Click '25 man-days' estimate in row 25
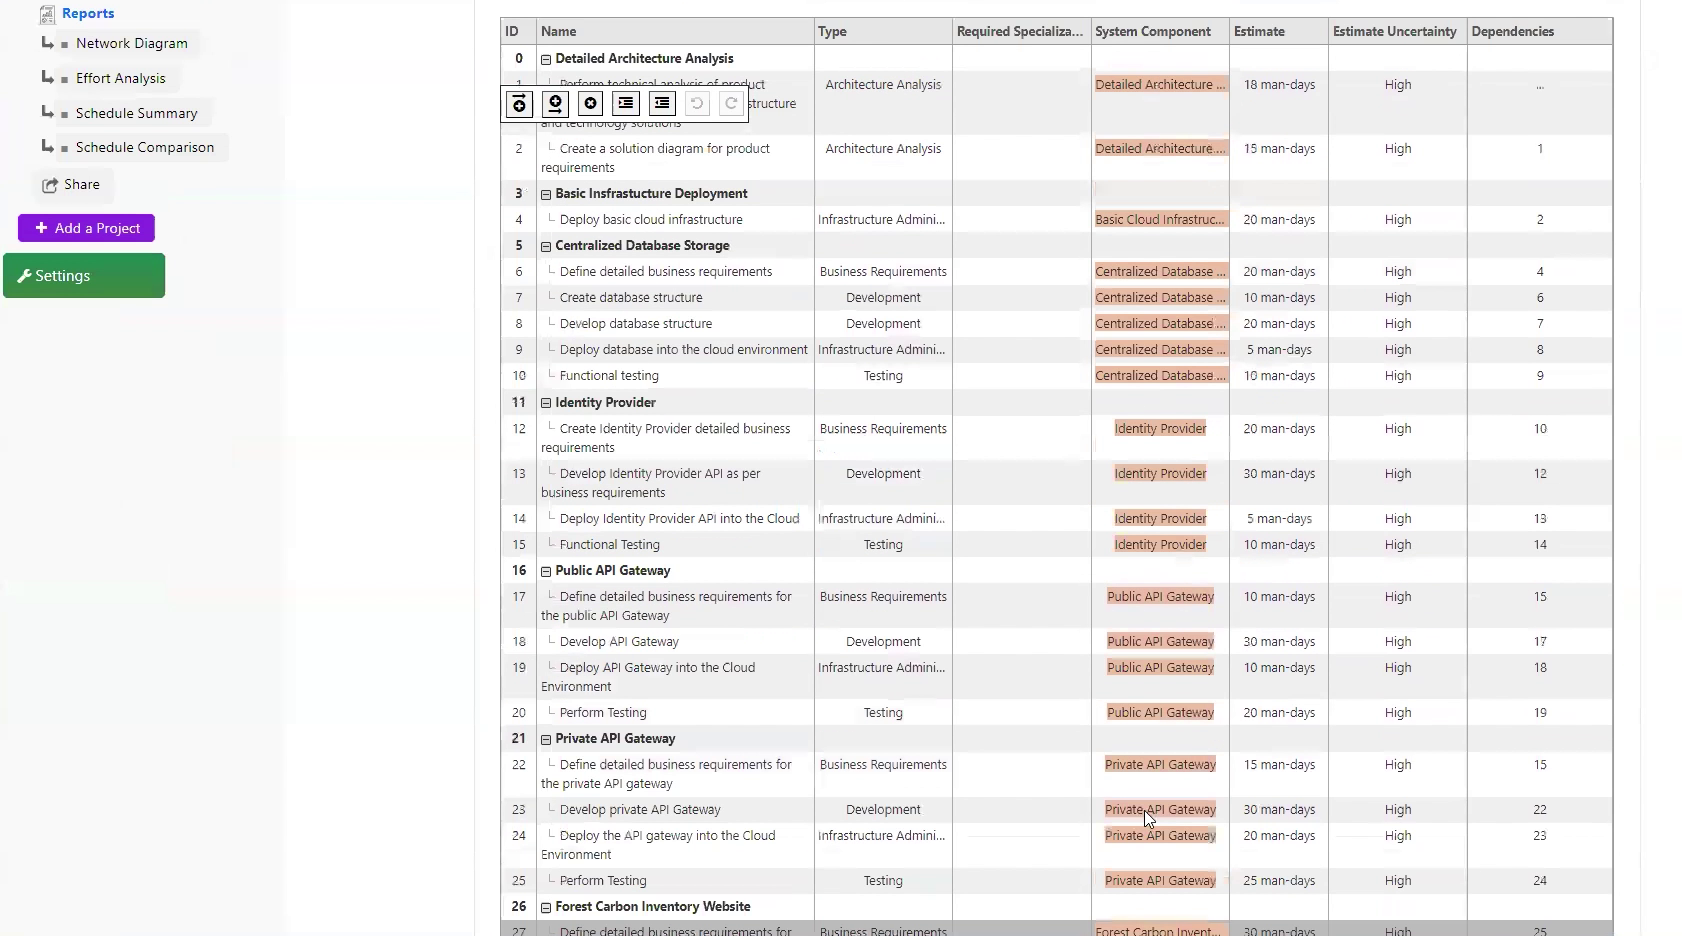 tap(1279, 881)
